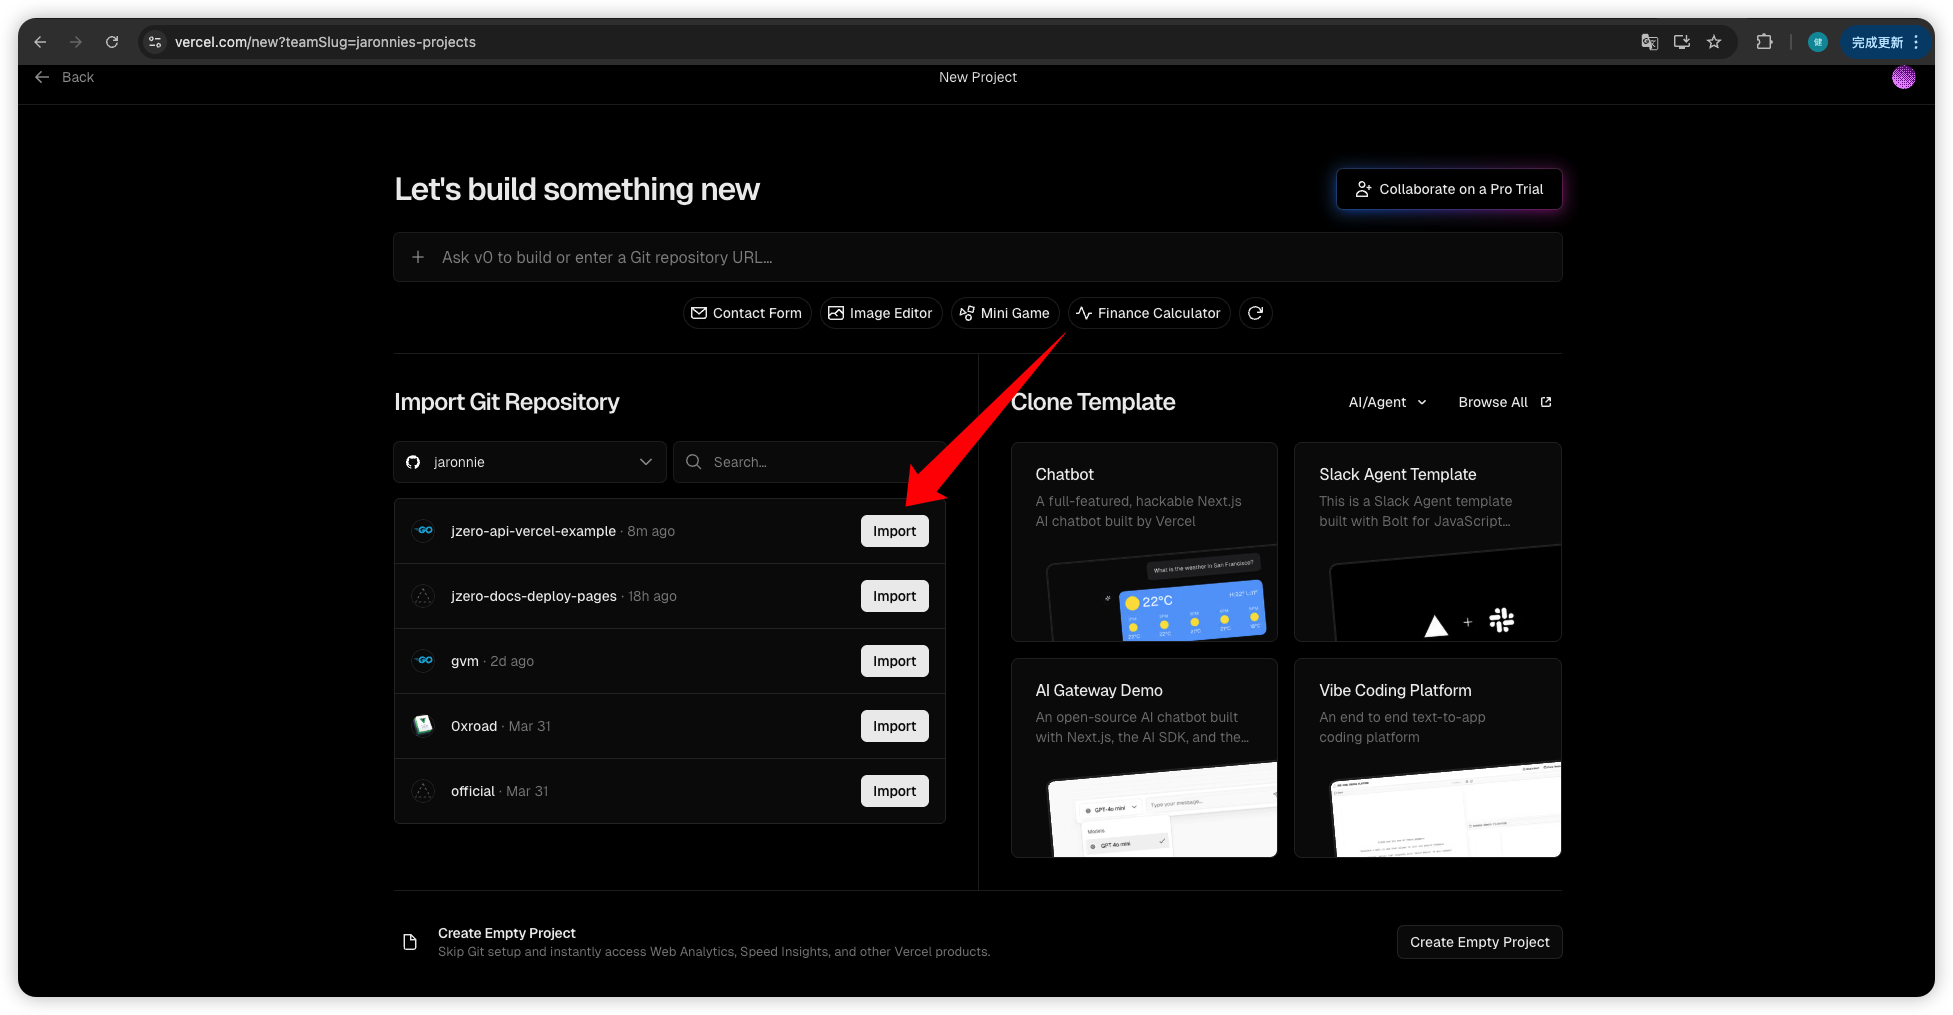Open the AI/Agent template filter dropdown
The image size is (1953, 1015).
coord(1387,402)
